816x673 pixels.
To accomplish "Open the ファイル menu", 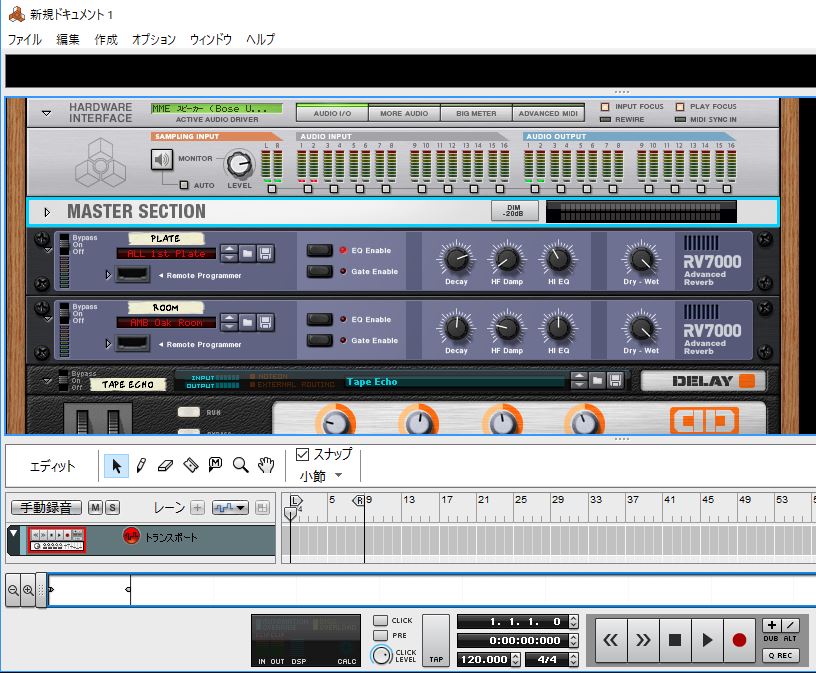I will (24, 40).
